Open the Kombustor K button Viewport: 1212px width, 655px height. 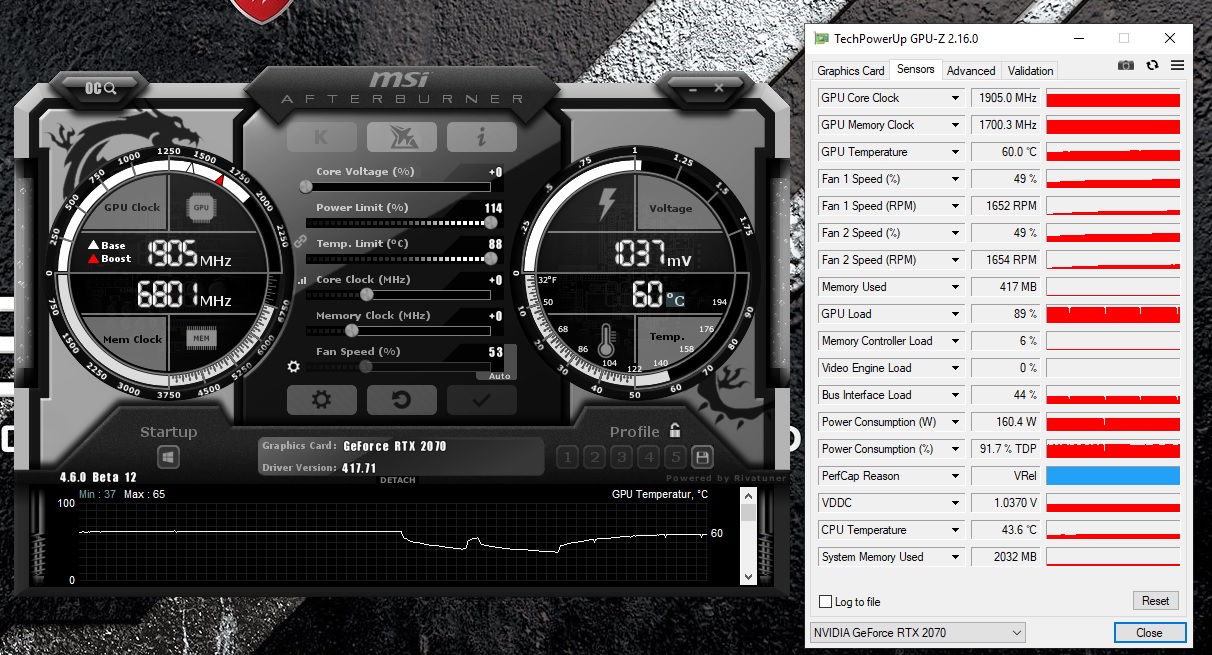tap(321, 137)
